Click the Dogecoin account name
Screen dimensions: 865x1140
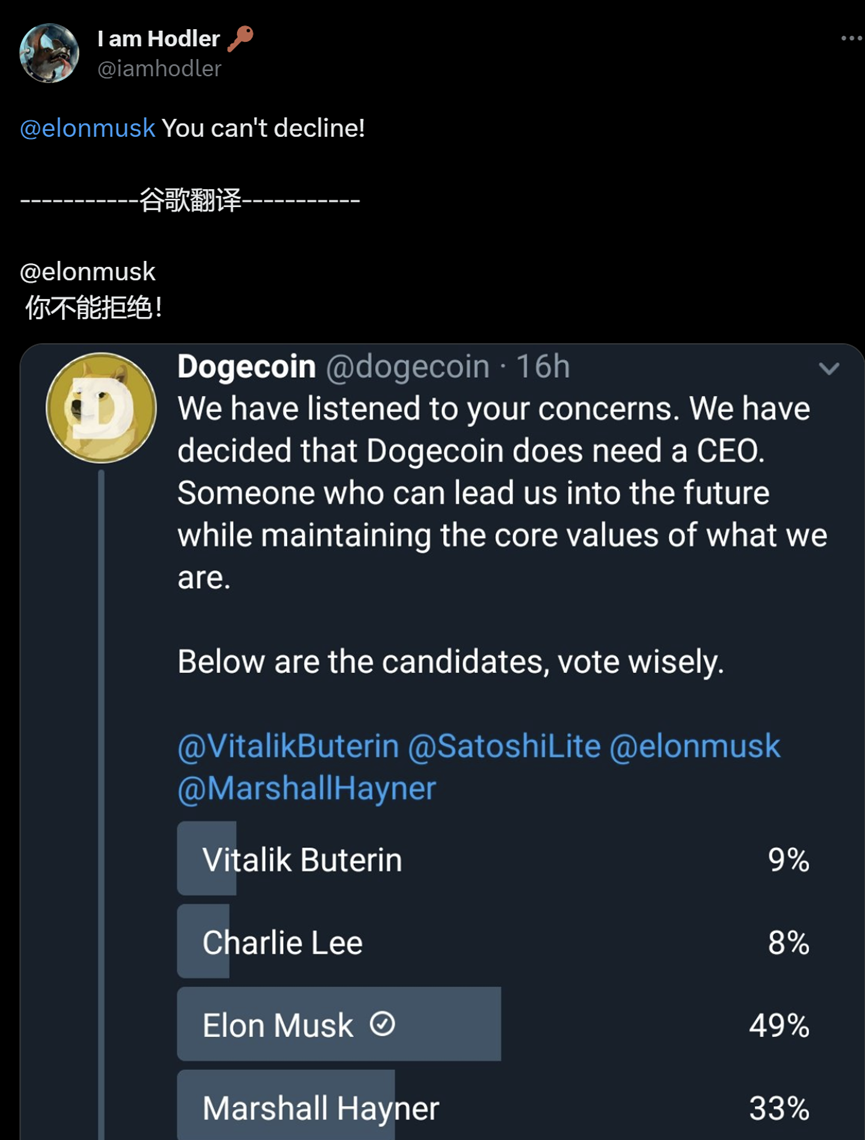pyautogui.click(x=246, y=367)
